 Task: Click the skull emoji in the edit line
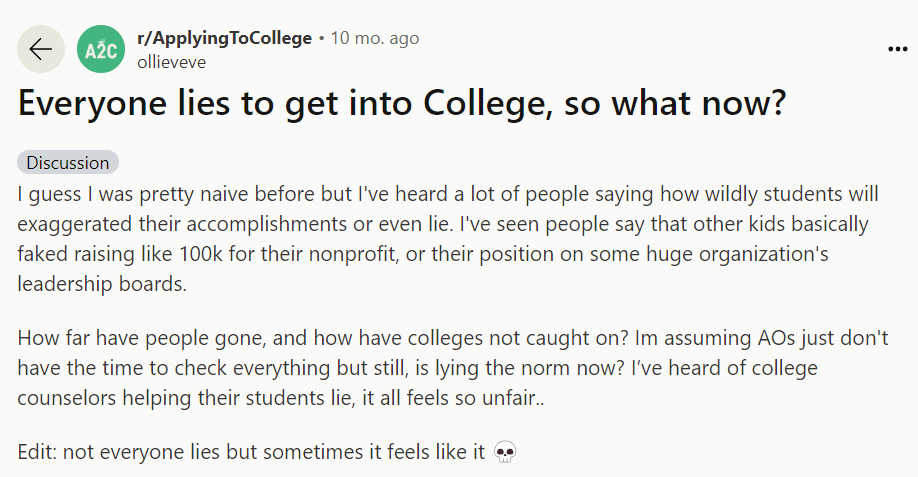[506, 452]
